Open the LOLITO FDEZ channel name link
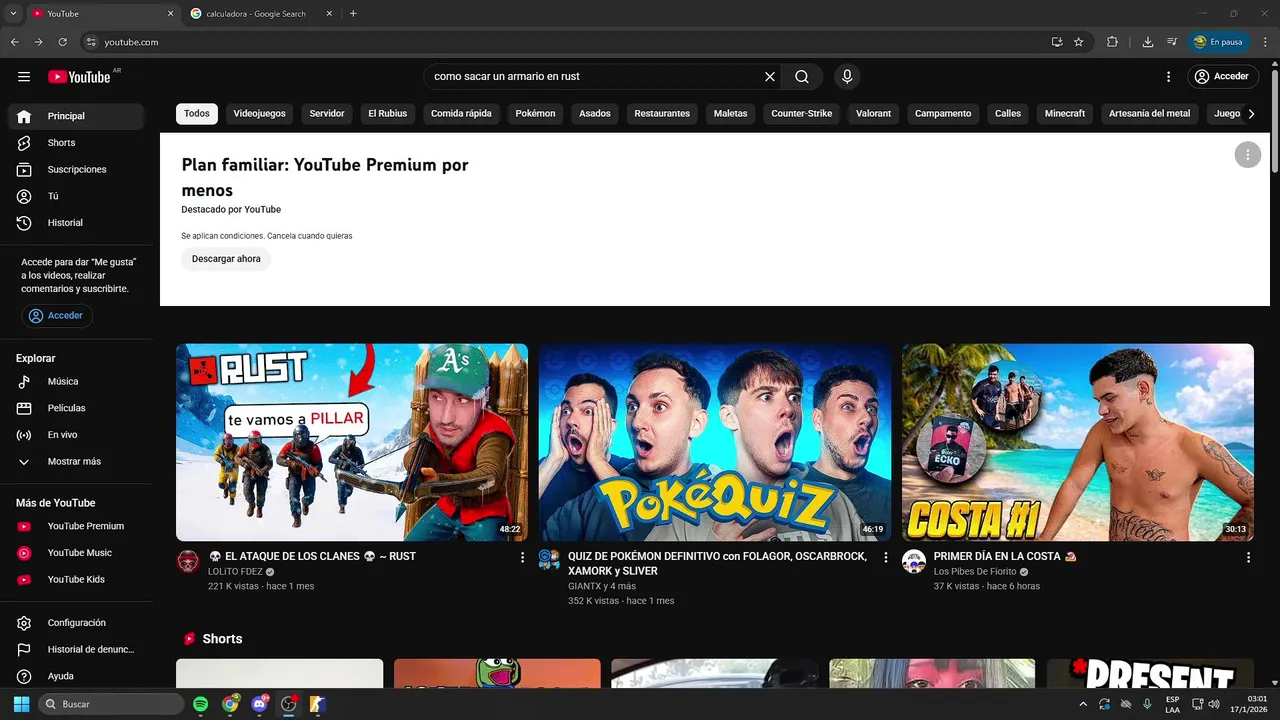This screenshot has width=1280, height=720. coord(235,571)
